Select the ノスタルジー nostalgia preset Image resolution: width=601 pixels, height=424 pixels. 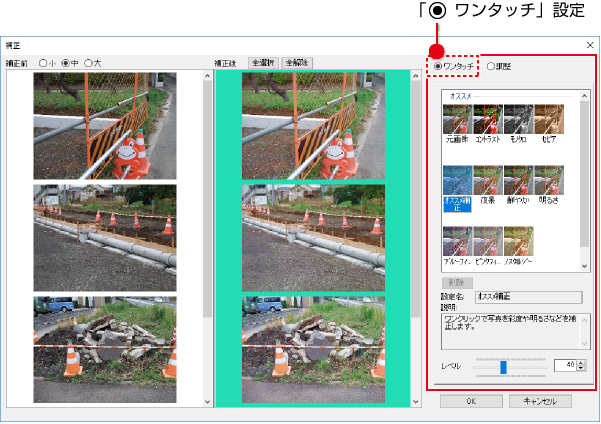pos(517,240)
